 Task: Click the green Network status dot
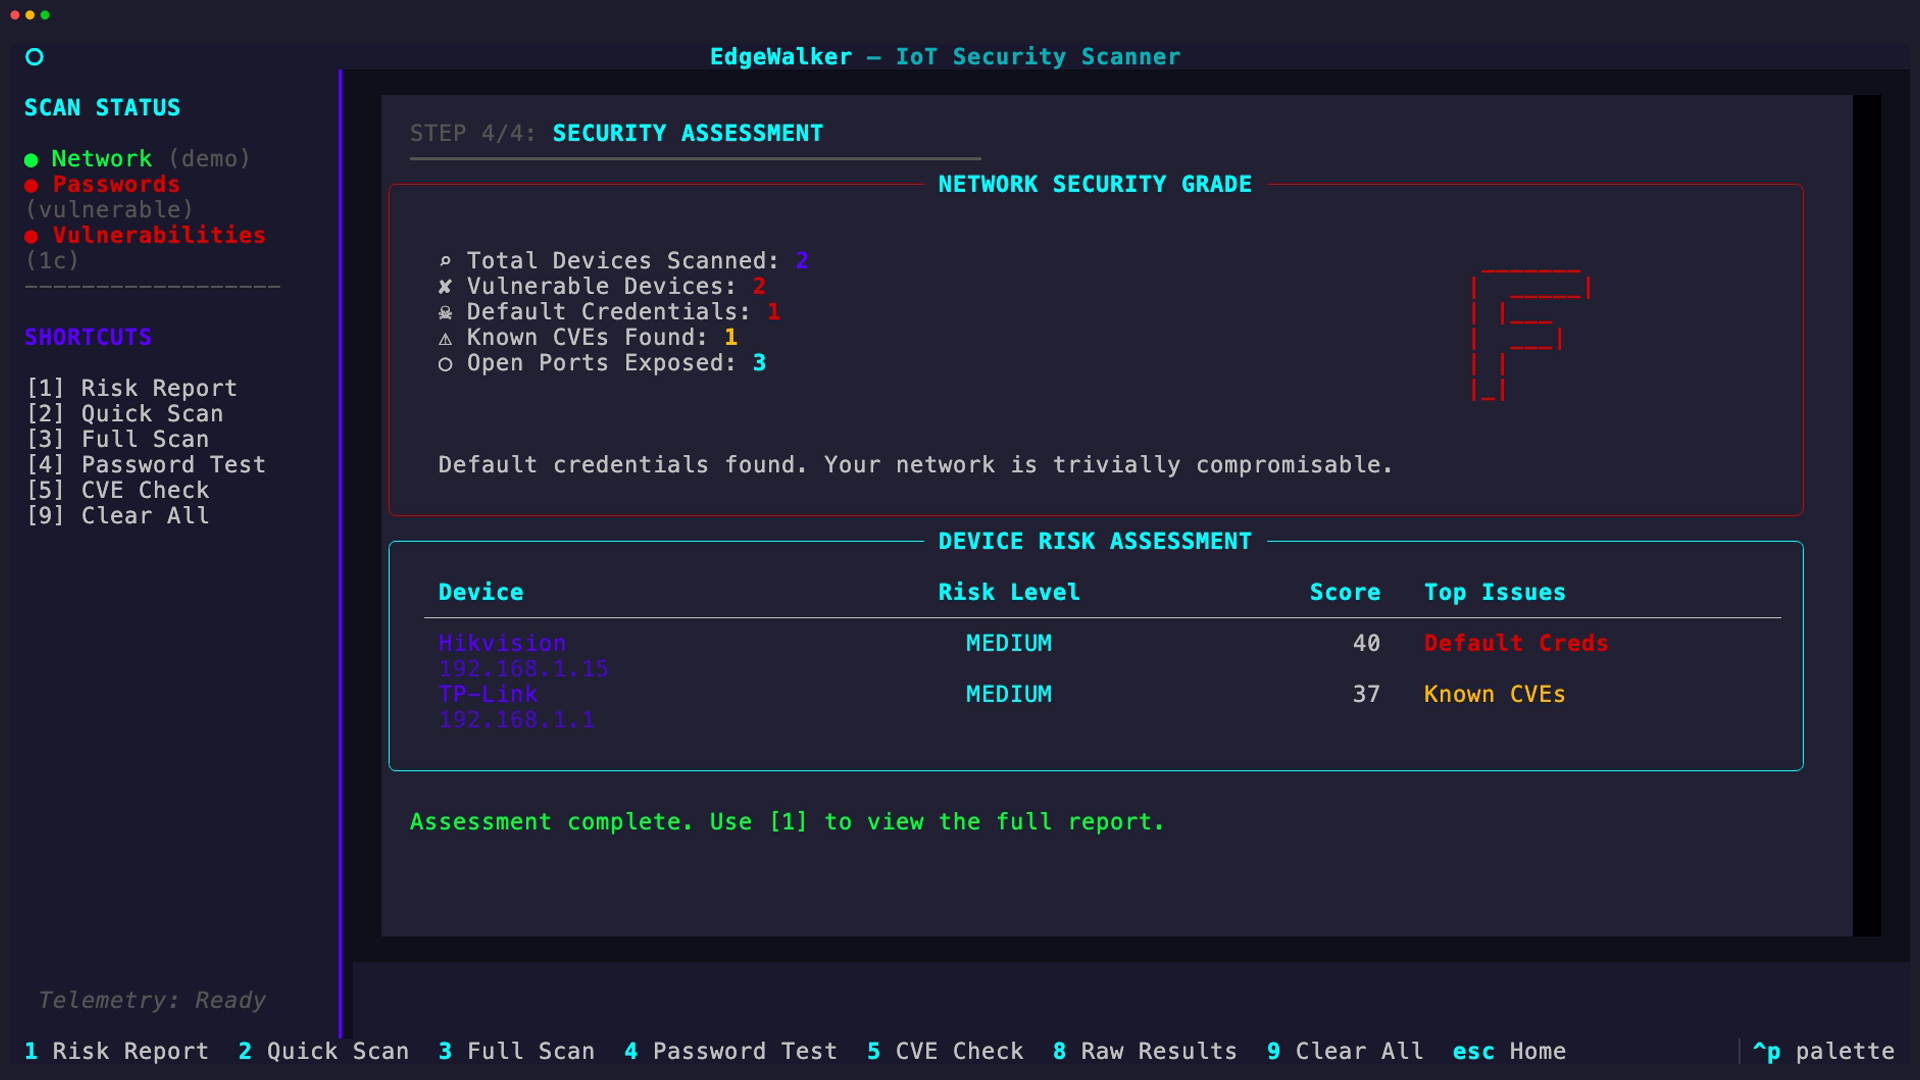(31, 160)
